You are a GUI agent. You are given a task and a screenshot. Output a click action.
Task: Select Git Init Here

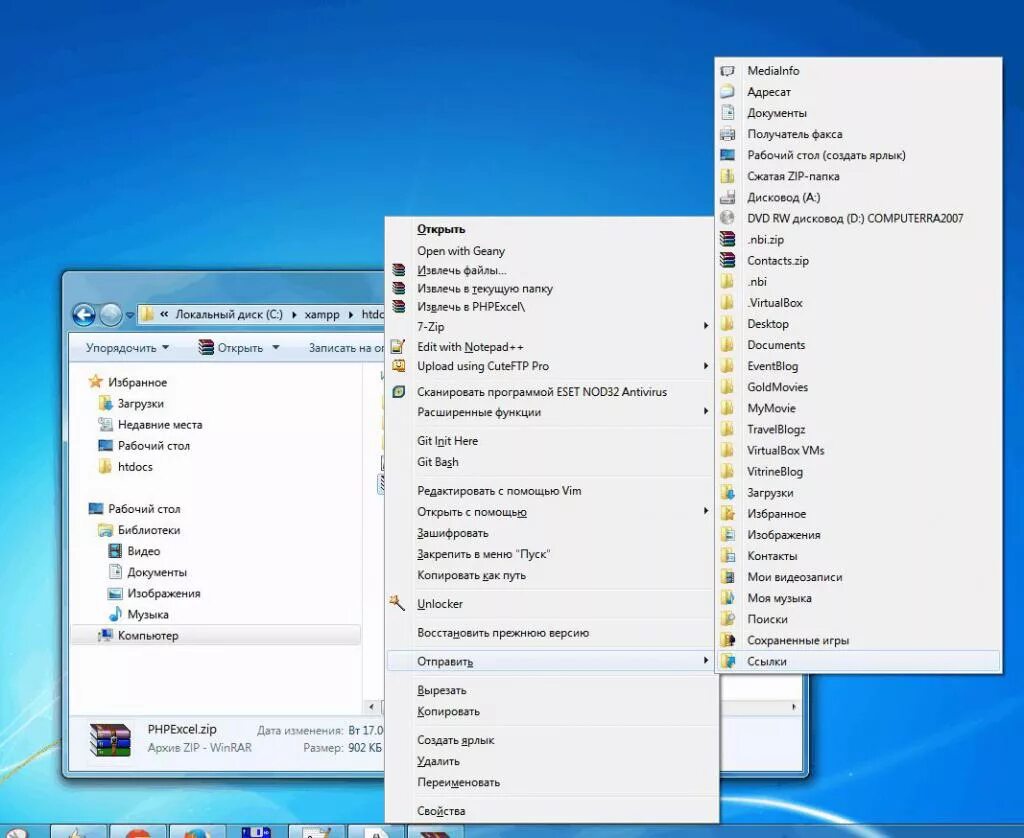[x=447, y=441]
